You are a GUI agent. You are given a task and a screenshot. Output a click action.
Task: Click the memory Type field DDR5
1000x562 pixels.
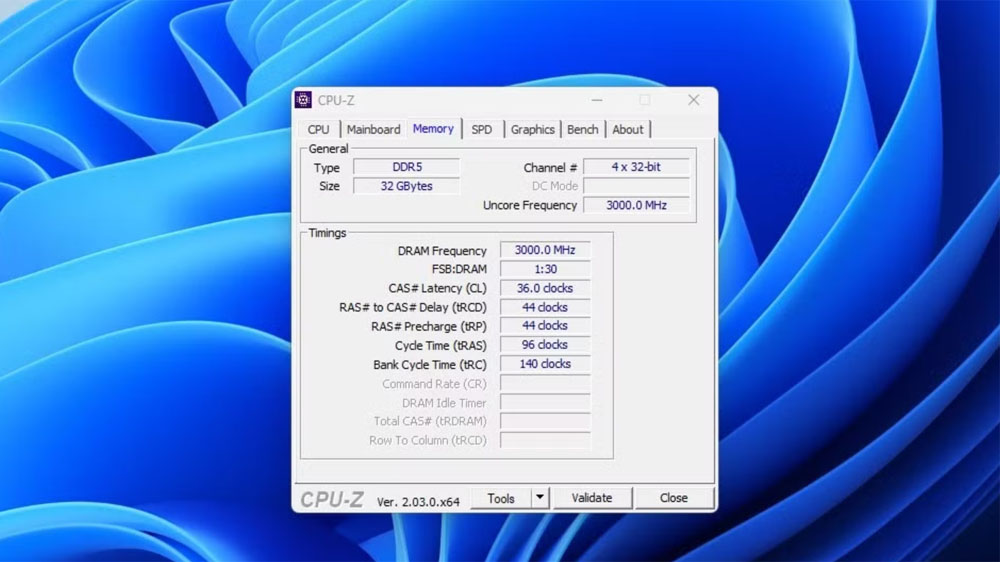click(x=407, y=167)
